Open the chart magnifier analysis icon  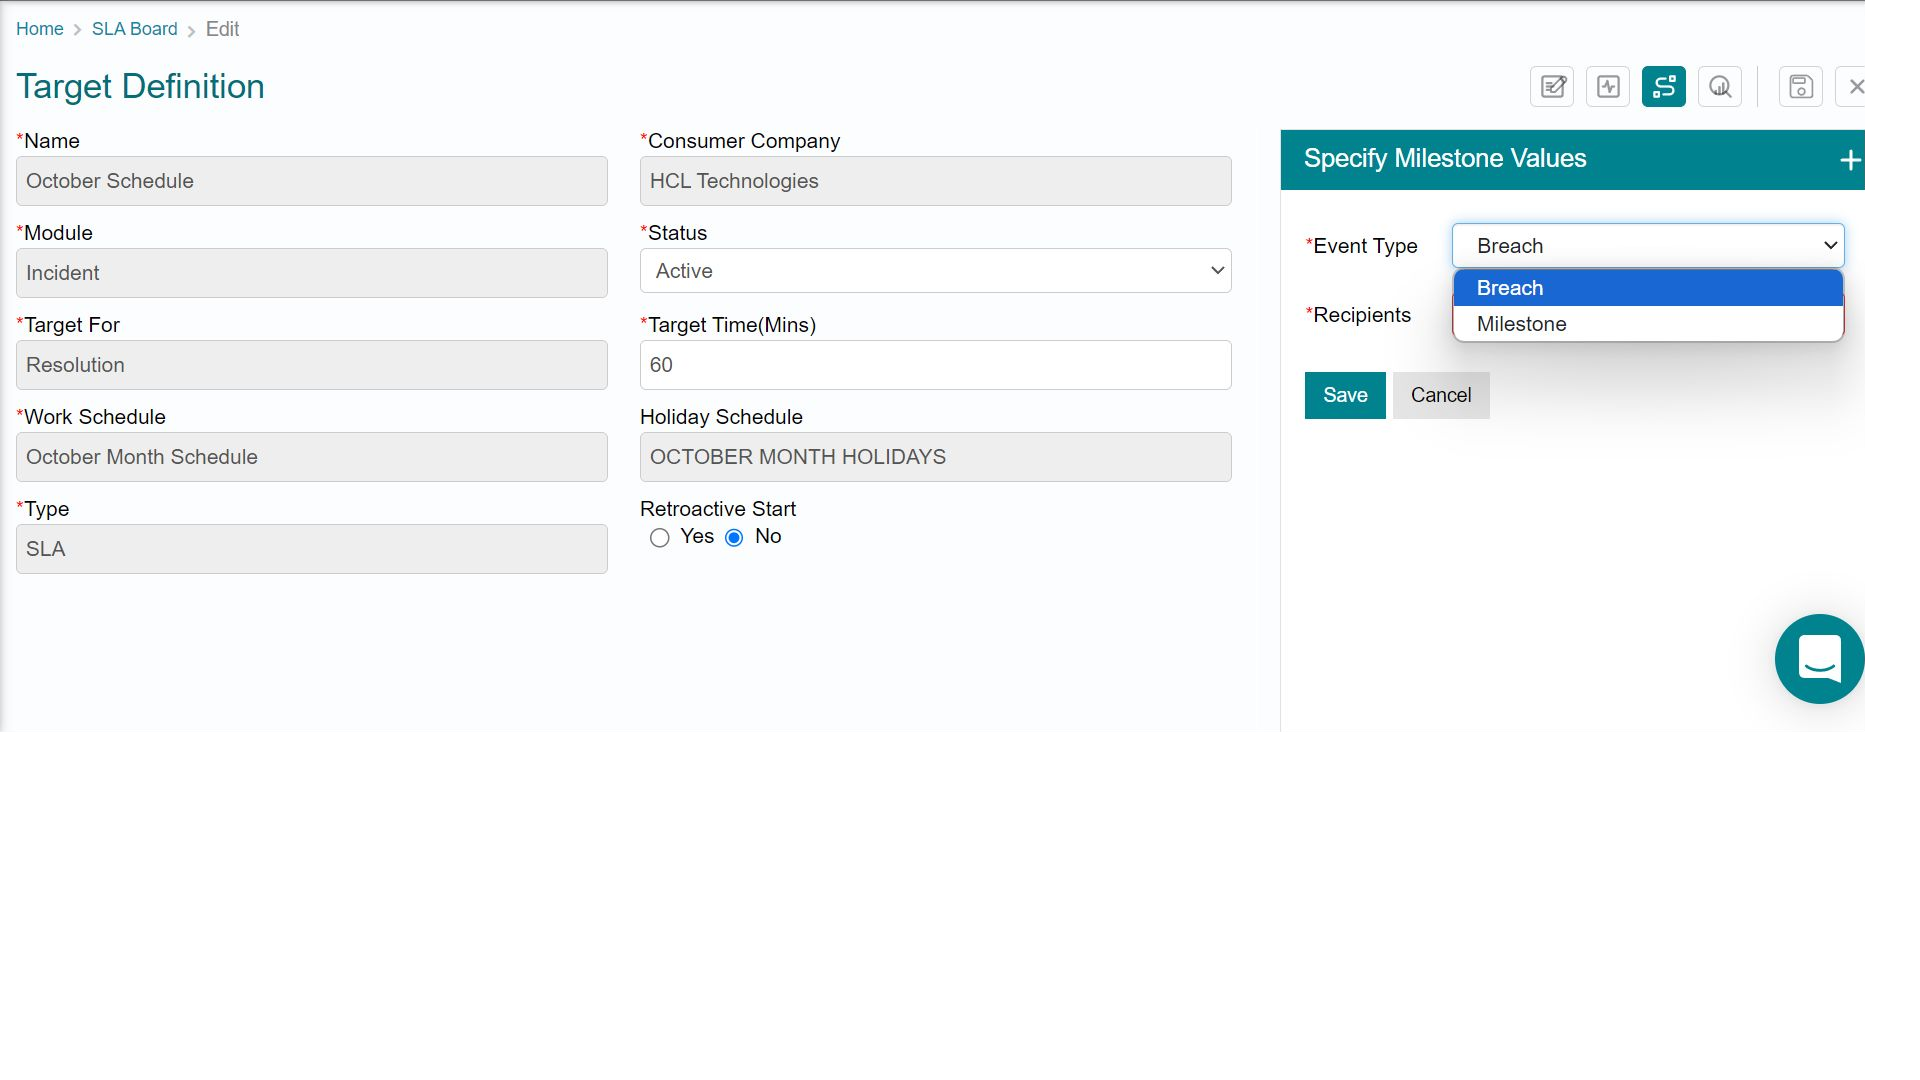click(1720, 87)
